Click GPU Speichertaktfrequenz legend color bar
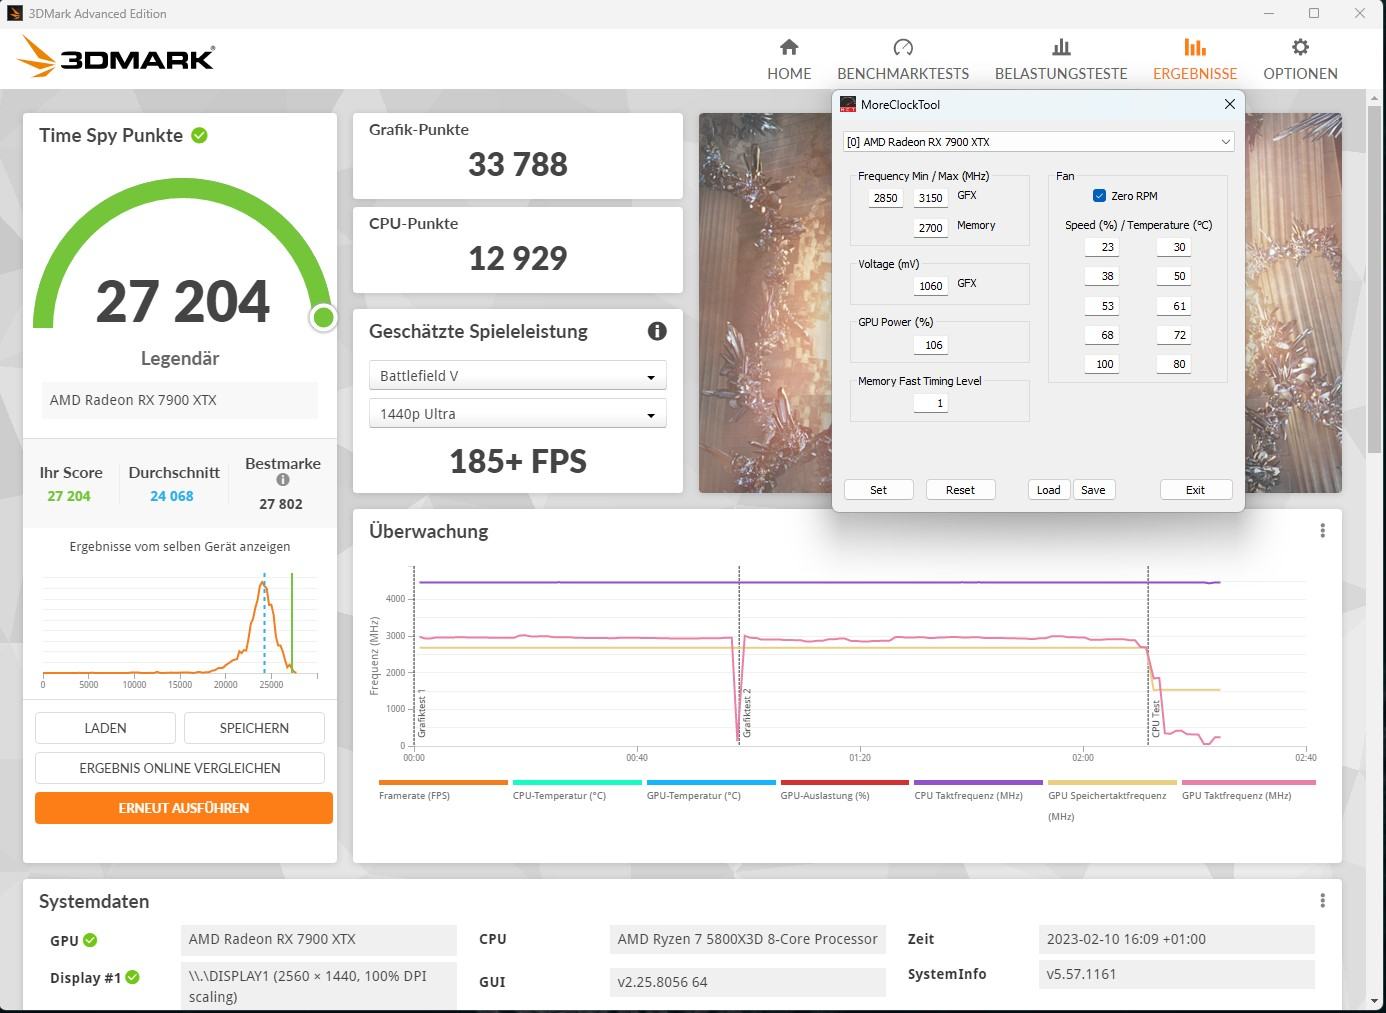This screenshot has height=1013, width=1386. click(1112, 782)
